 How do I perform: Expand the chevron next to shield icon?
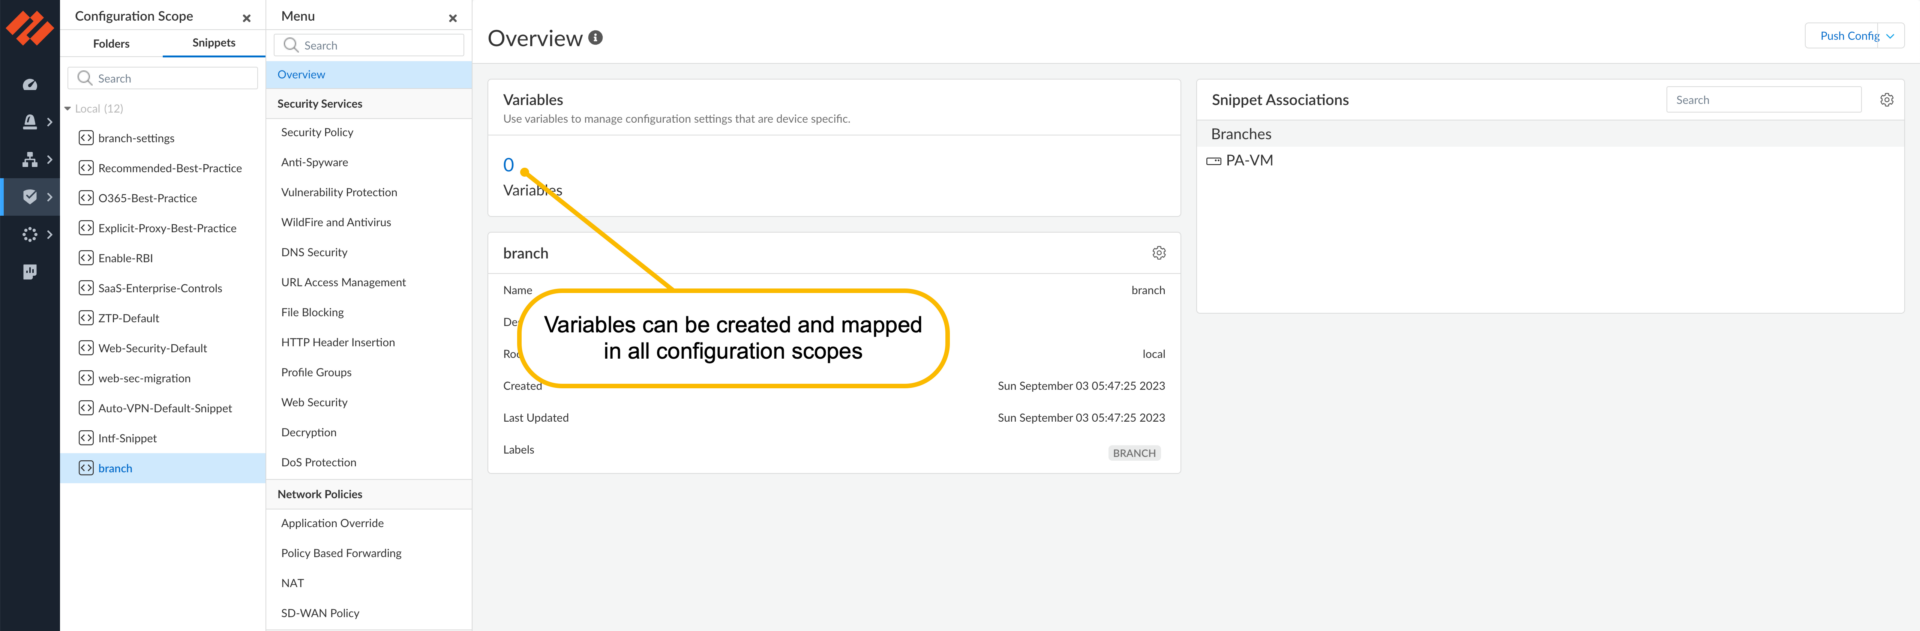[50, 197]
